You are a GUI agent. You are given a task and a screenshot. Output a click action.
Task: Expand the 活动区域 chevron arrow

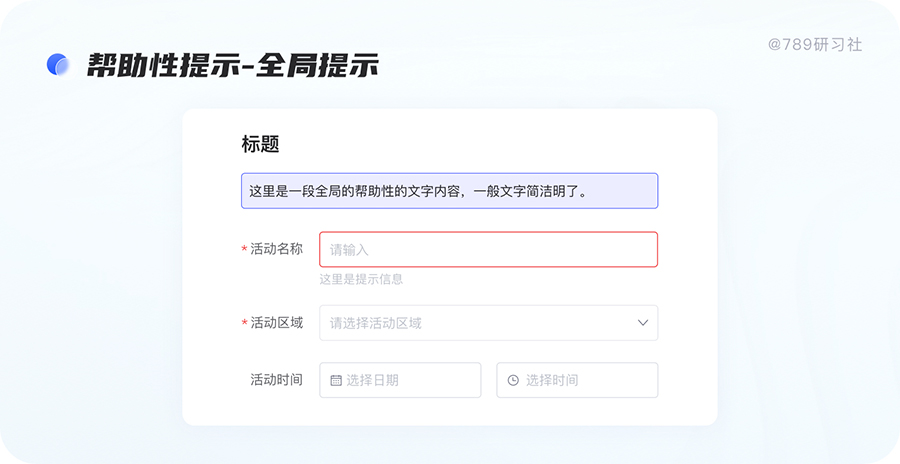(x=643, y=323)
